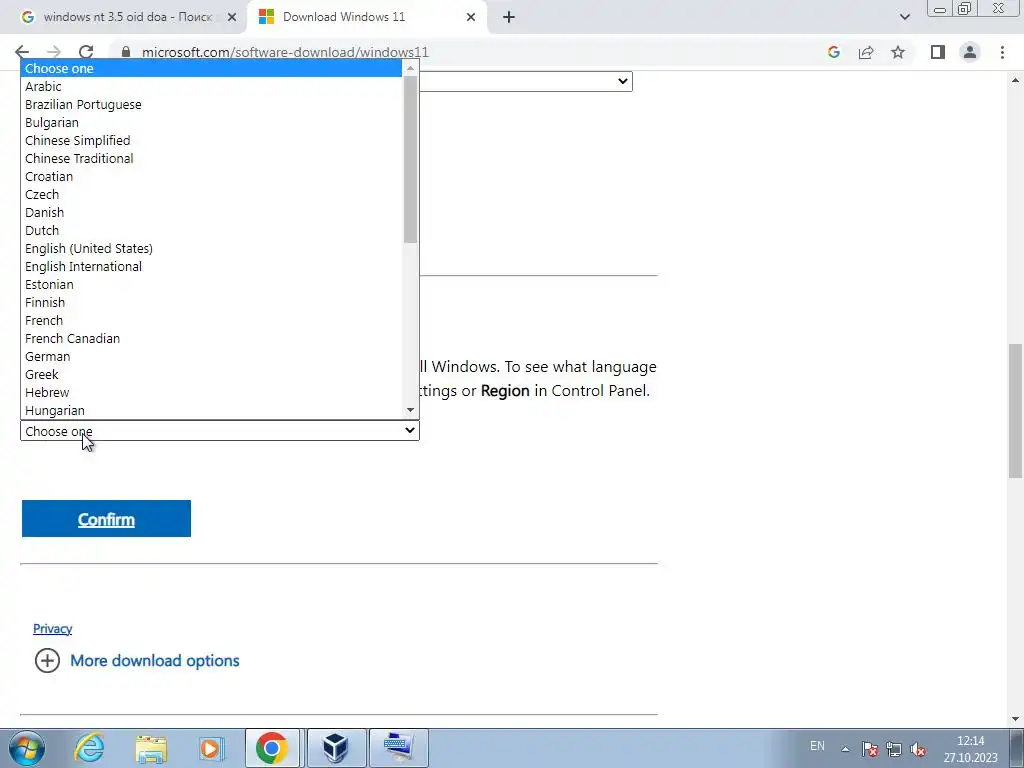The width and height of the screenshot is (1024, 768).
Task: Click the Confirm button
Action: 106,519
